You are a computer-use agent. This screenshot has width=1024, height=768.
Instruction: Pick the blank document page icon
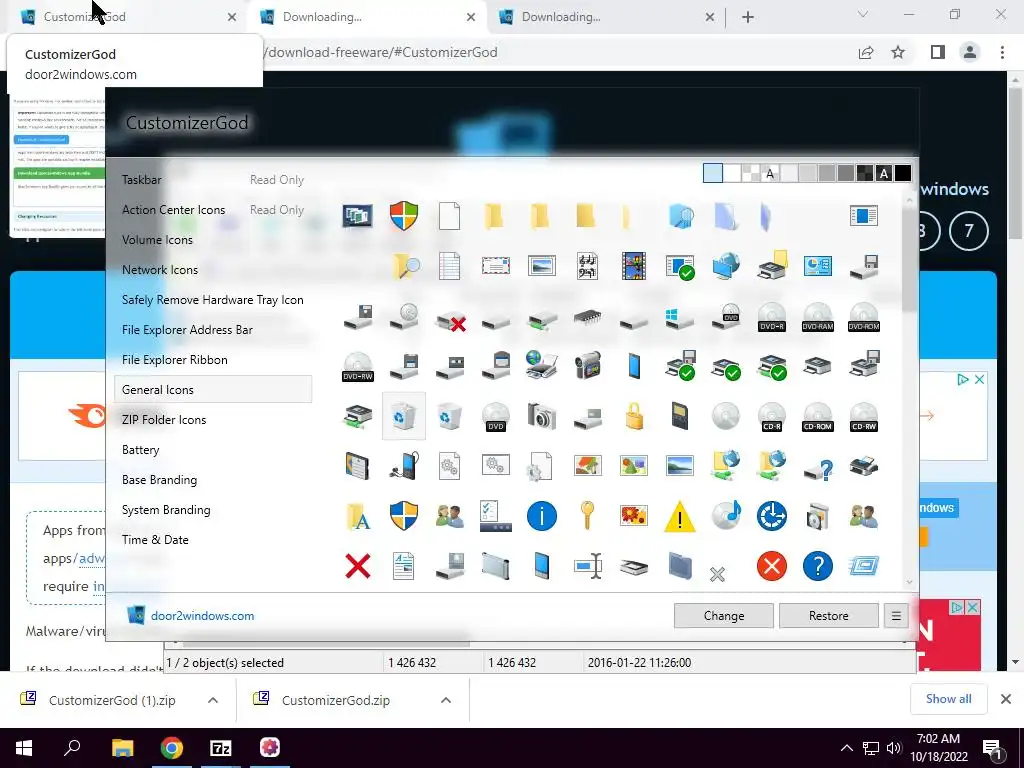(x=449, y=216)
